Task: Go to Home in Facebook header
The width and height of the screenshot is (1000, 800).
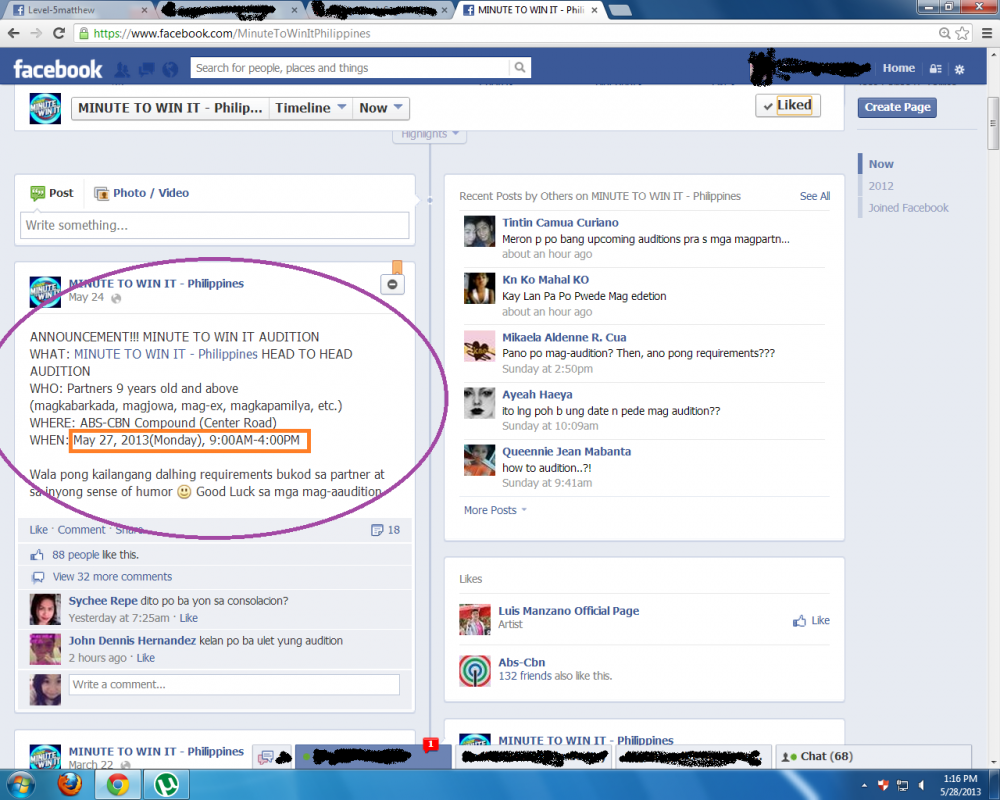Action: 899,68
